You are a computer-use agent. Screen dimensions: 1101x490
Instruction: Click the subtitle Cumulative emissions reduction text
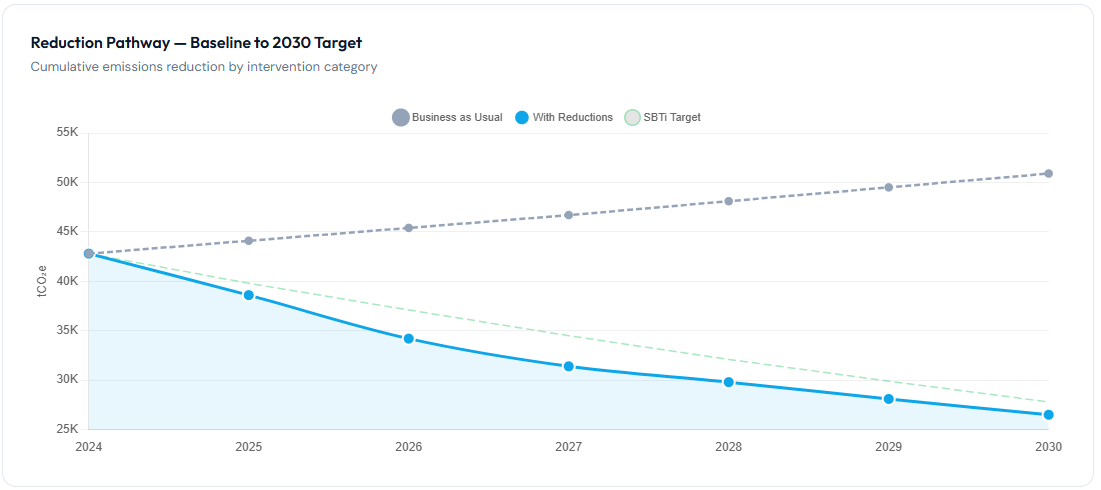[204, 67]
